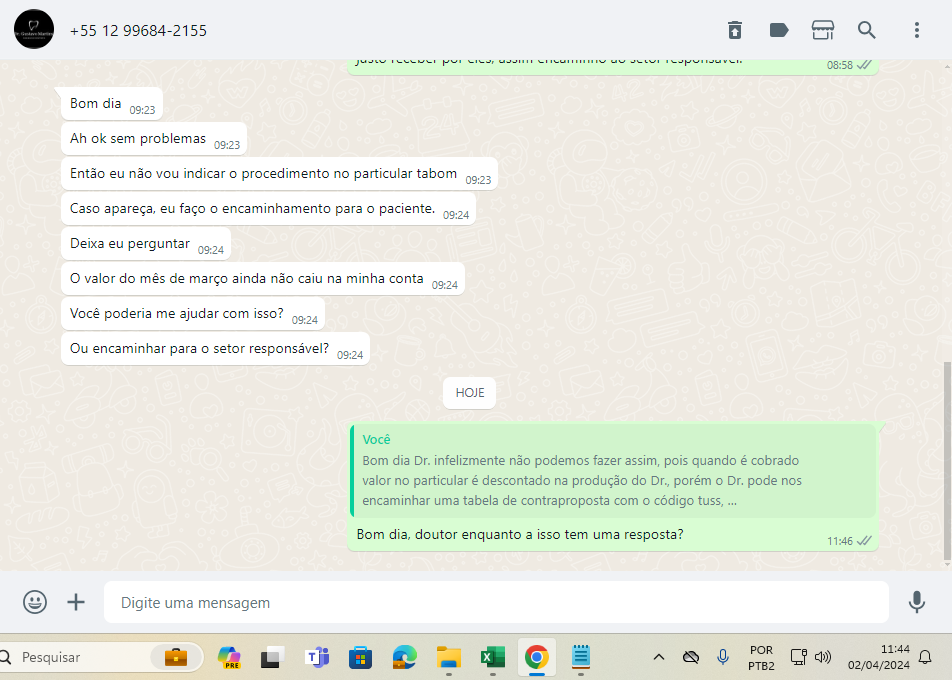Select message "Você poderia me ajudar com isso?"
Viewport: 952px width, 680px height.
[x=193, y=314]
